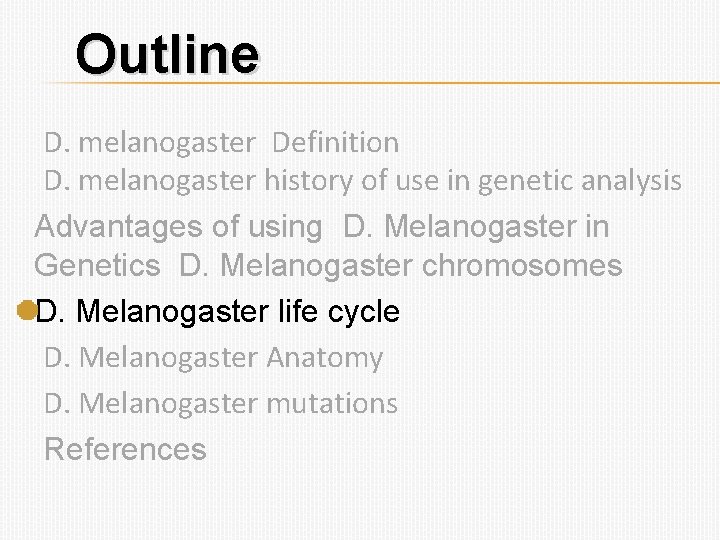Select the 'Advantages of using' text

pos(178,227)
